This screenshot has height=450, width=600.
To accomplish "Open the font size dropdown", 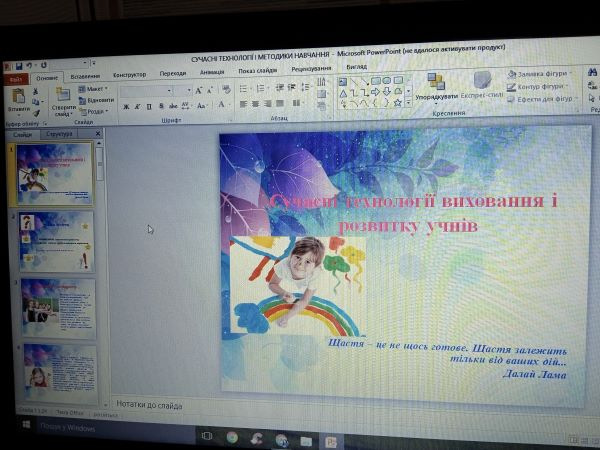I will 189,91.
